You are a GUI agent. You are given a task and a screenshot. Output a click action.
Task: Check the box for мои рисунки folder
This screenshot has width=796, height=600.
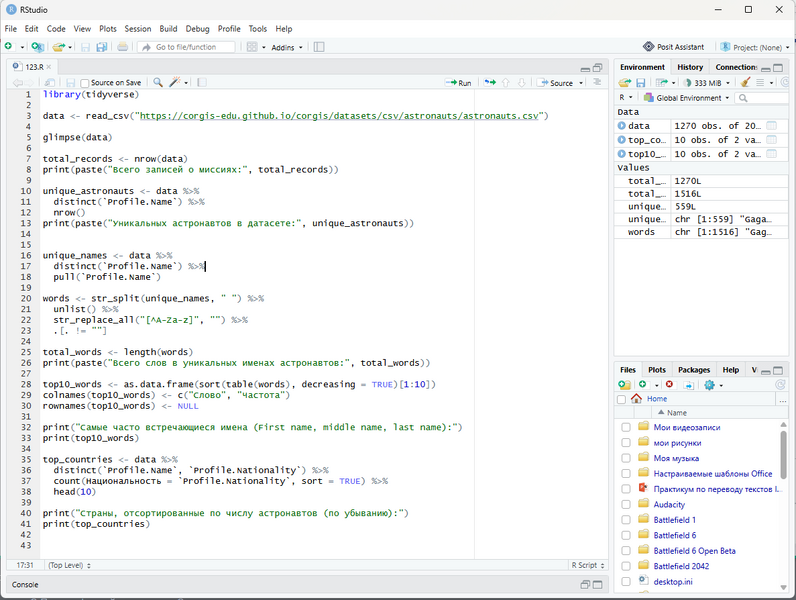[626, 443]
